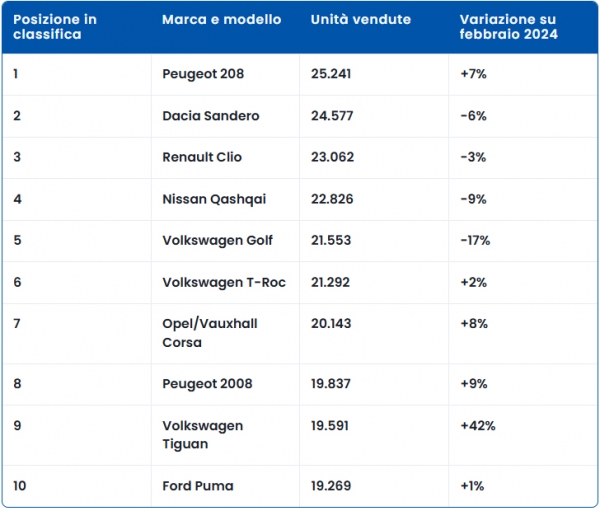Viewport: 600px width, 511px height.
Task: Click the "Marca e modello" column header
Action: coord(221,20)
